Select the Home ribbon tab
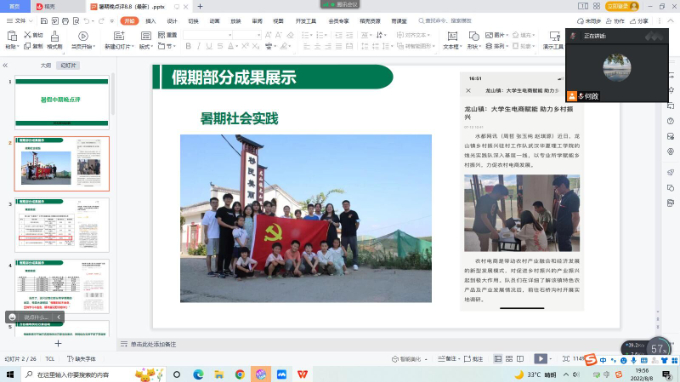 tap(129, 21)
